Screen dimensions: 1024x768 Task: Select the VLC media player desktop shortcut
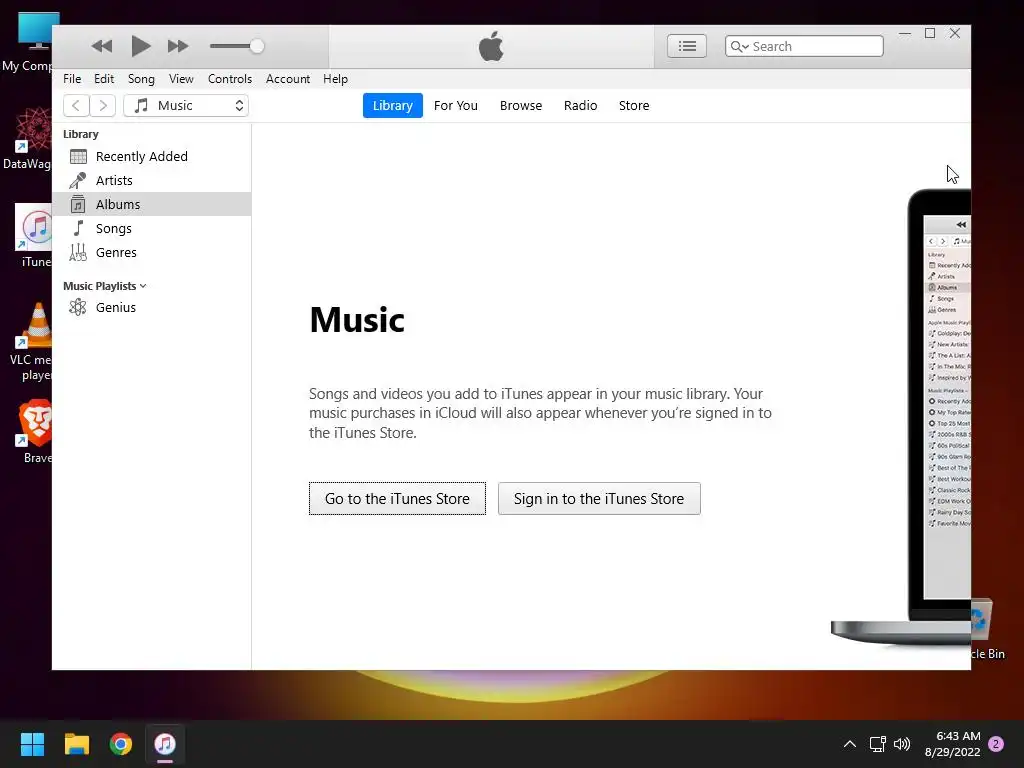pos(33,342)
